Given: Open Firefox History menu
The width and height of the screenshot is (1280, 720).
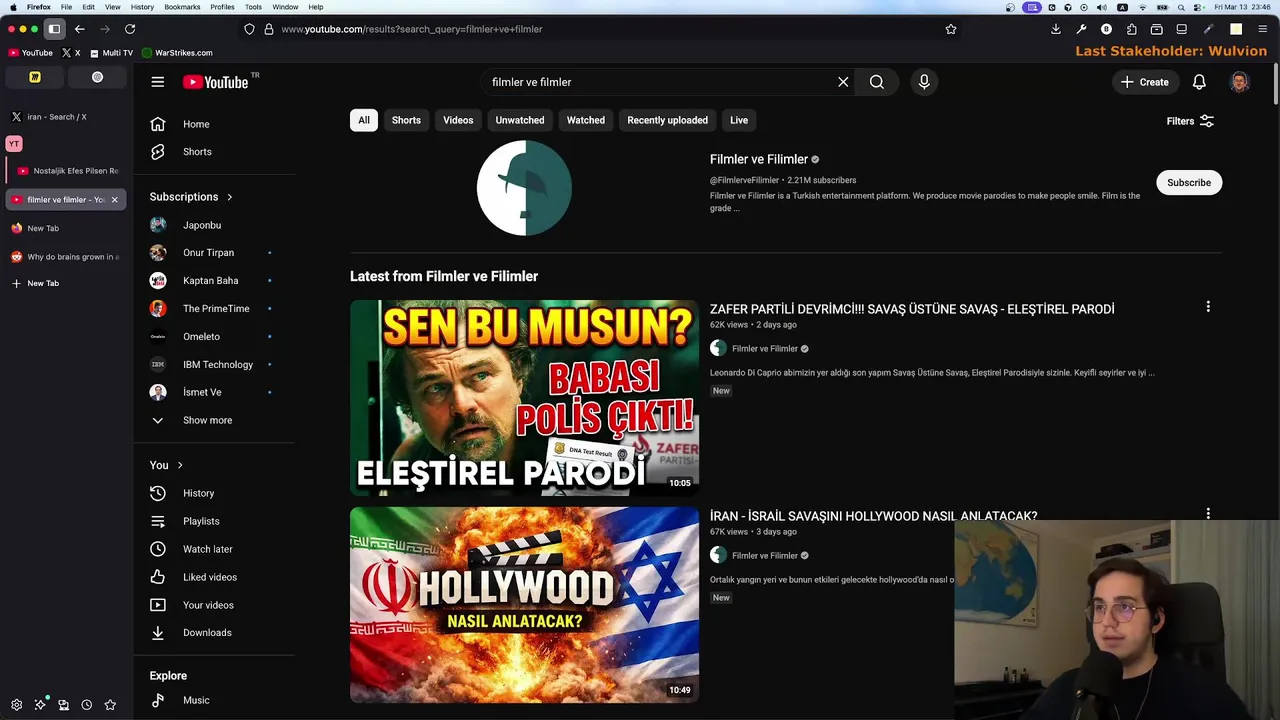Looking at the screenshot, I should coord(142,7).
